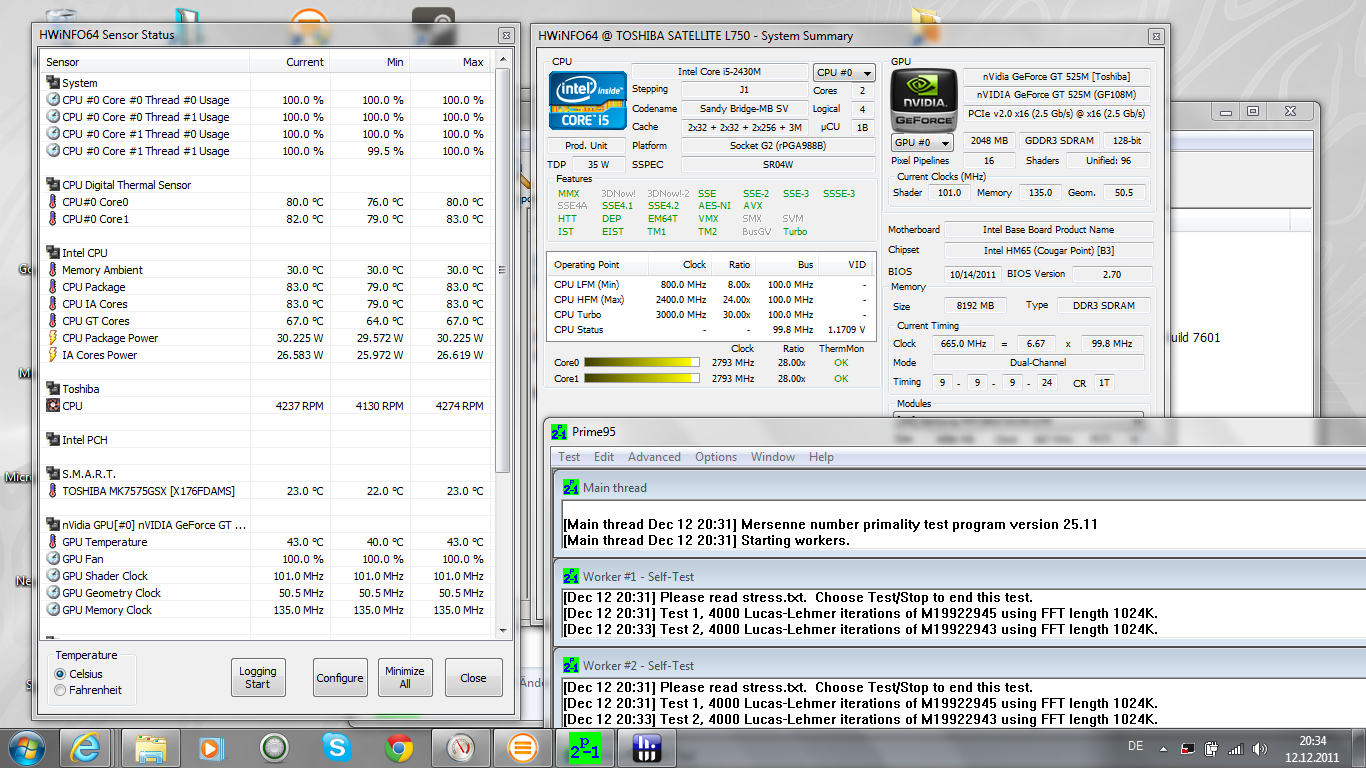Select the Memory Ambient sensor row
The image size is (1366, 768).
(266, 270)
